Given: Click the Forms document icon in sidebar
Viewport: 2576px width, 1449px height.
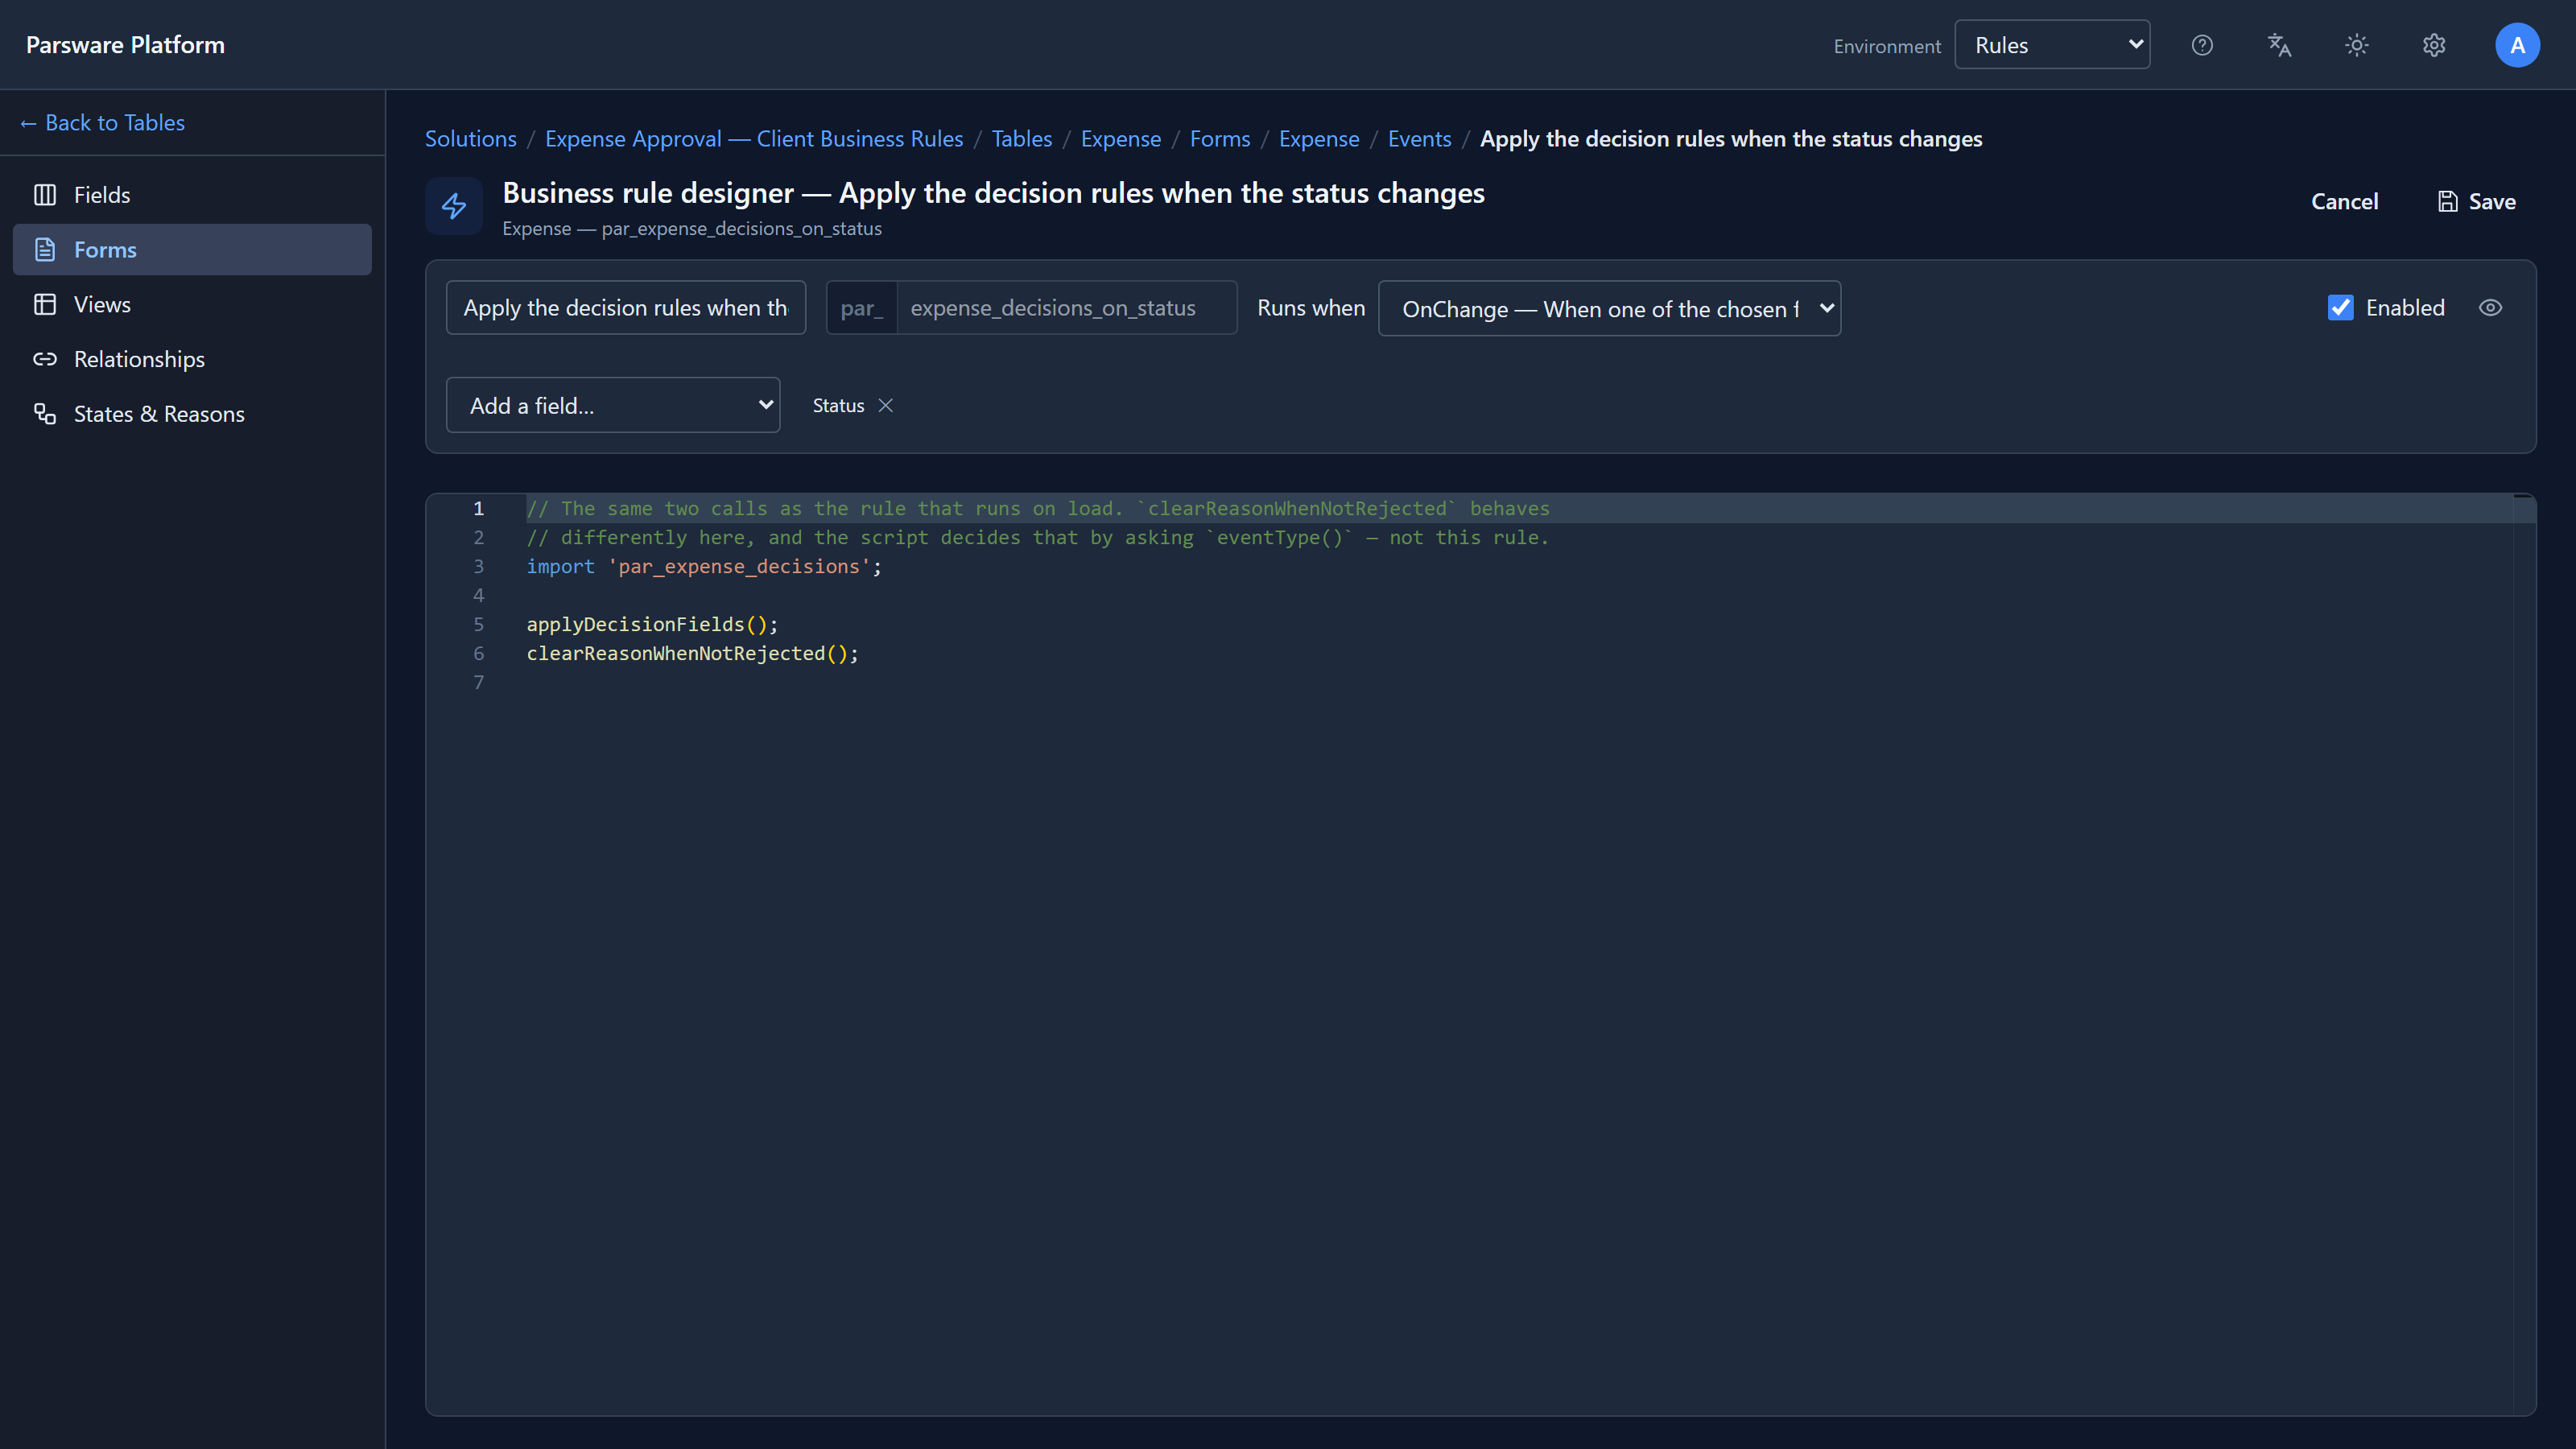Looking at the screenshot, I should click(45, 249).
